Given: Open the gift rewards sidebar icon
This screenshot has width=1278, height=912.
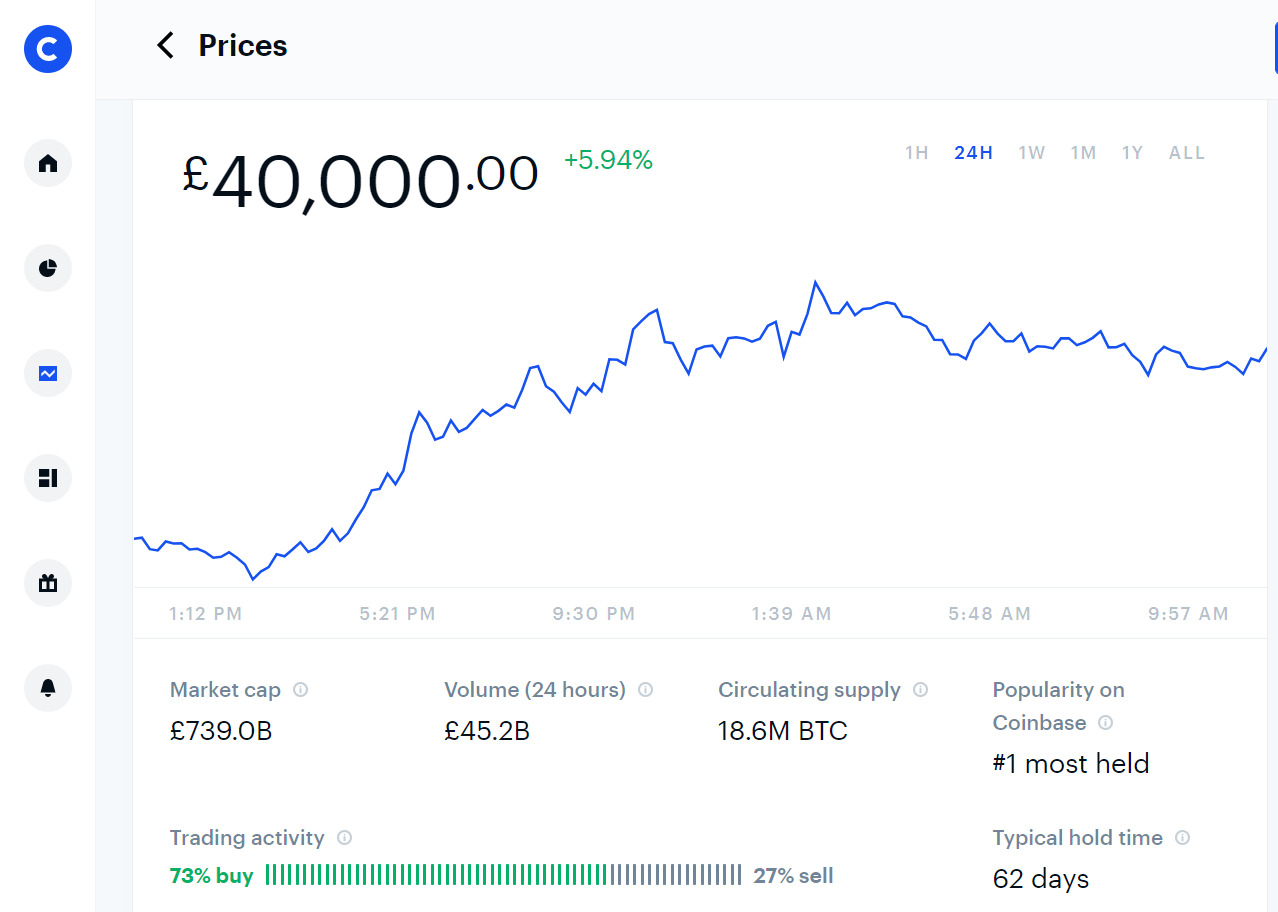Looking at the screenshot, I should 48,583.
